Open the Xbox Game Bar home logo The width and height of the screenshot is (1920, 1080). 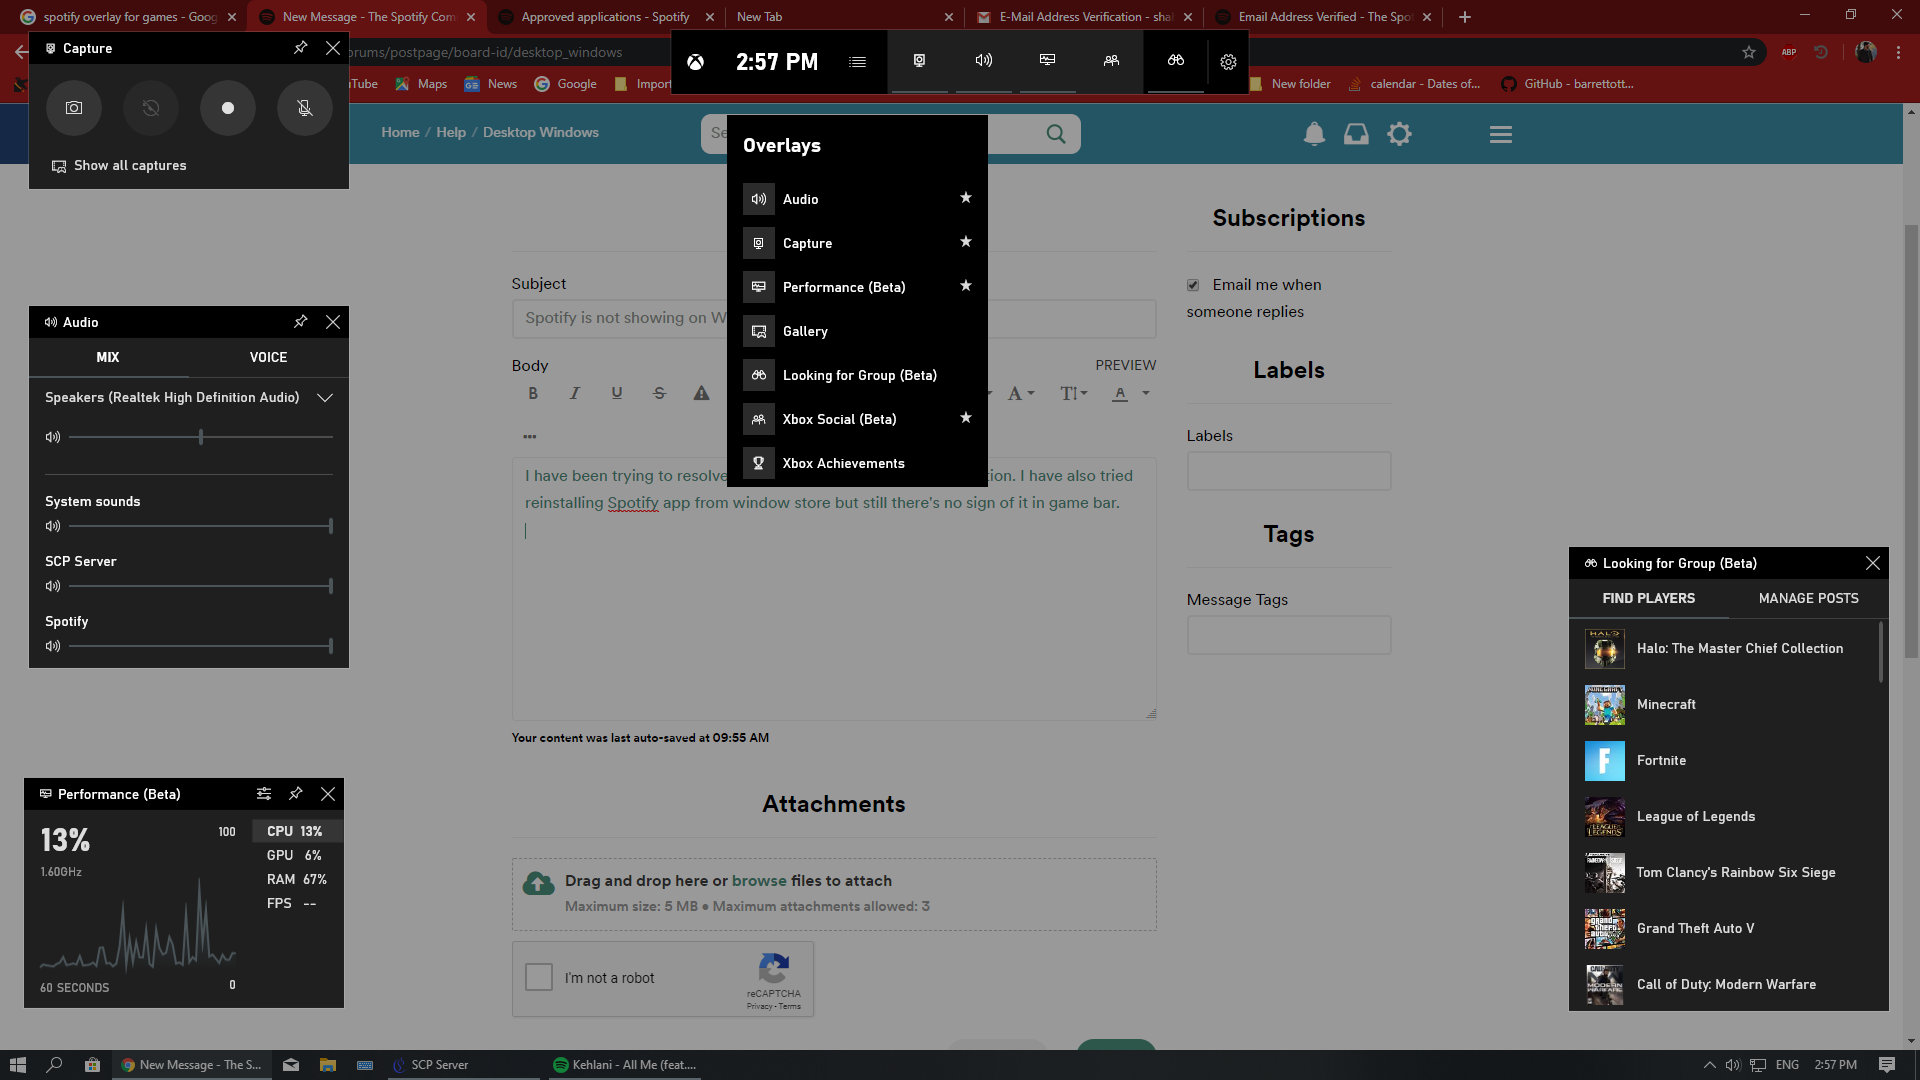click(x=695, y=62)
